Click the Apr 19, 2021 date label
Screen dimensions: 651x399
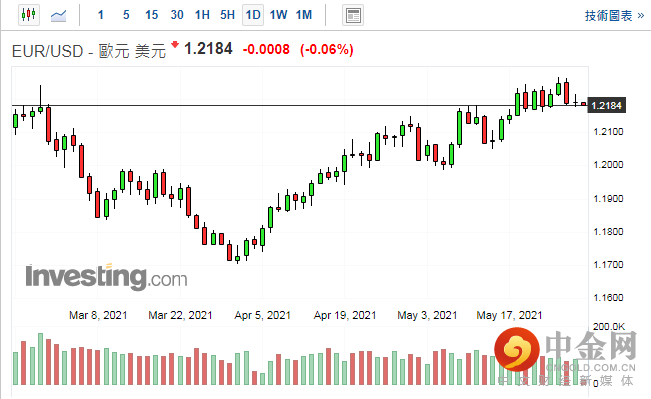click(x=345, y=316)
